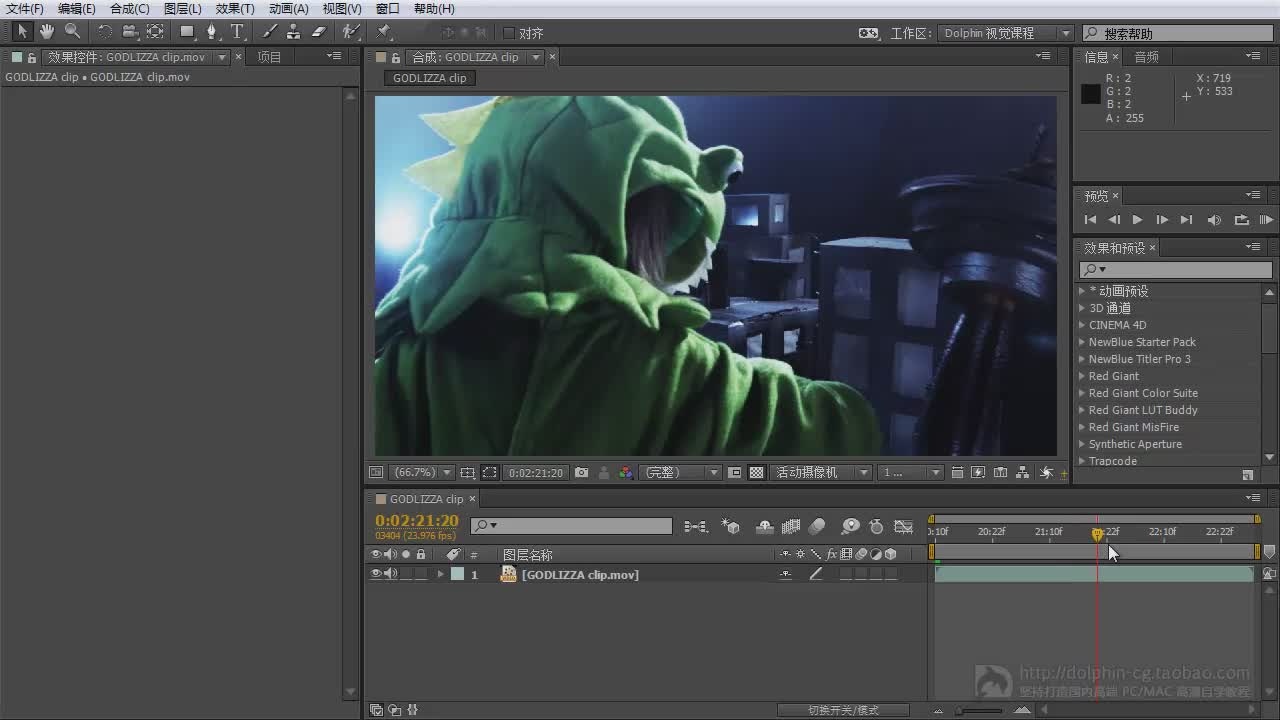
Task: Click the 切换开关/模式 button
Action: (x=843, y=710)
